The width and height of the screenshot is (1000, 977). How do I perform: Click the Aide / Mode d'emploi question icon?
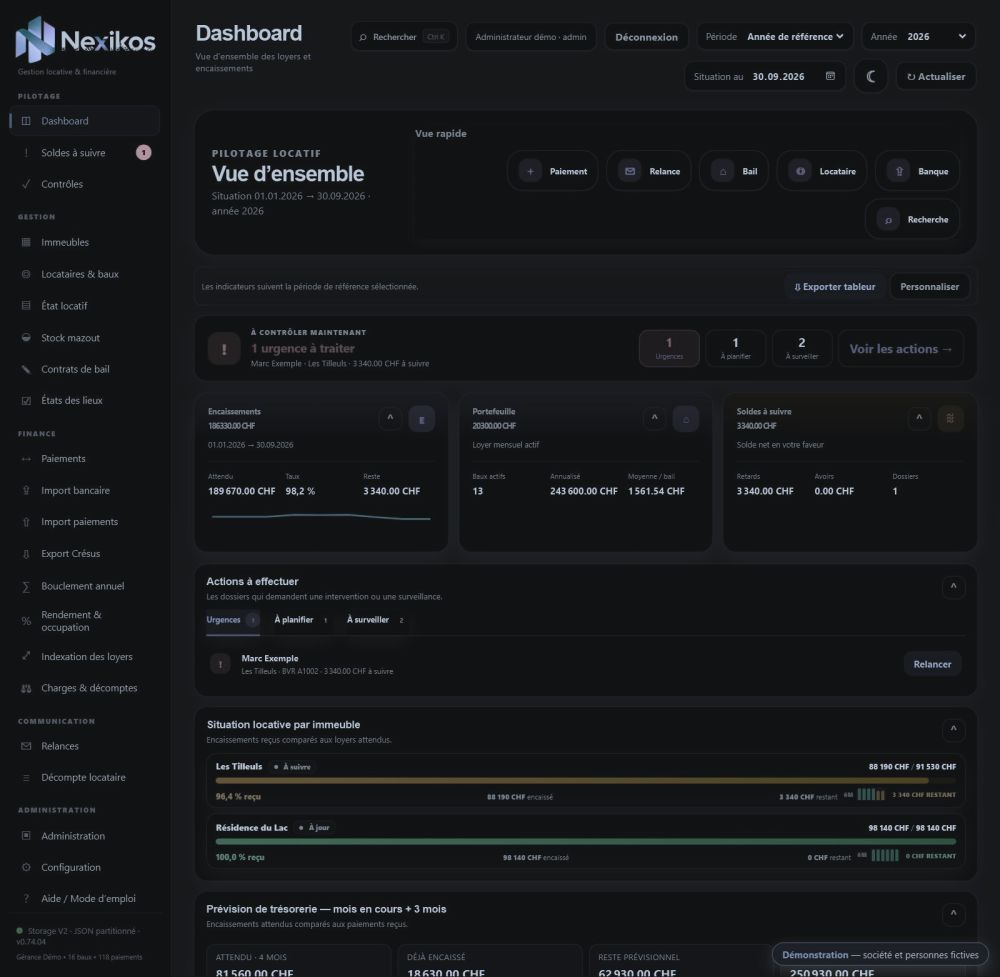tap(26, 899)
